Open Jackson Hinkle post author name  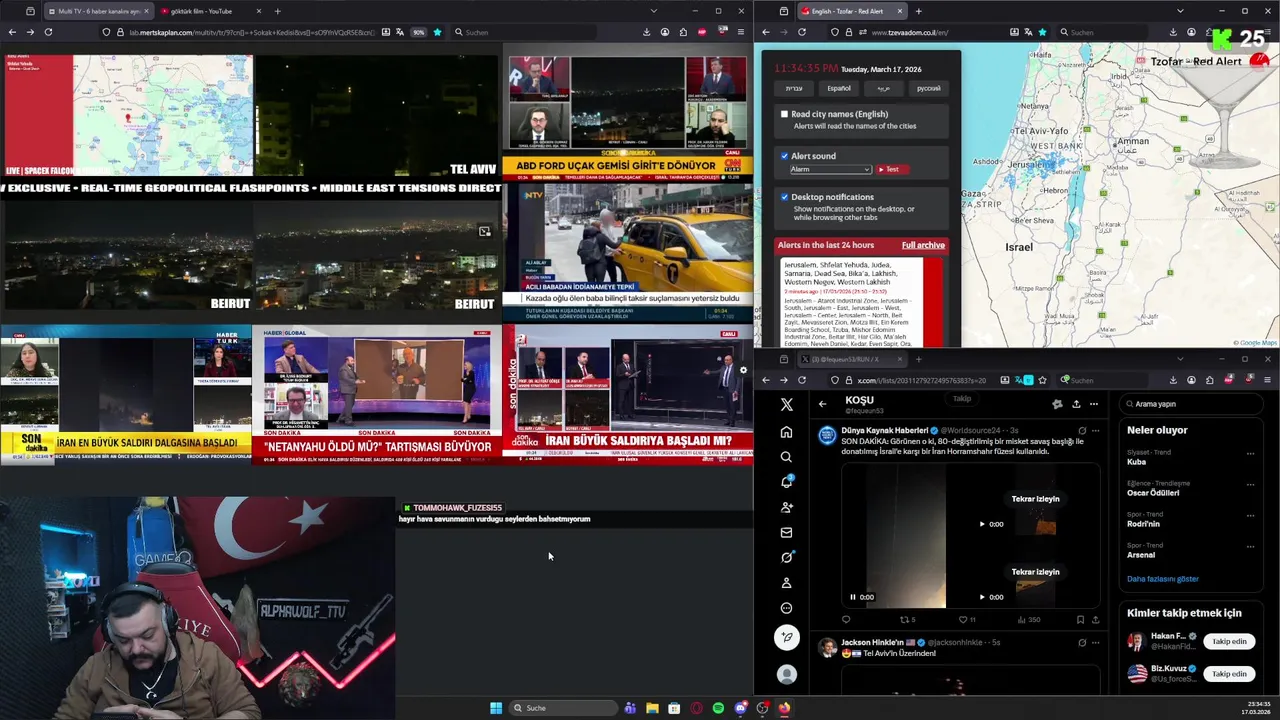(x=872, y=642)
